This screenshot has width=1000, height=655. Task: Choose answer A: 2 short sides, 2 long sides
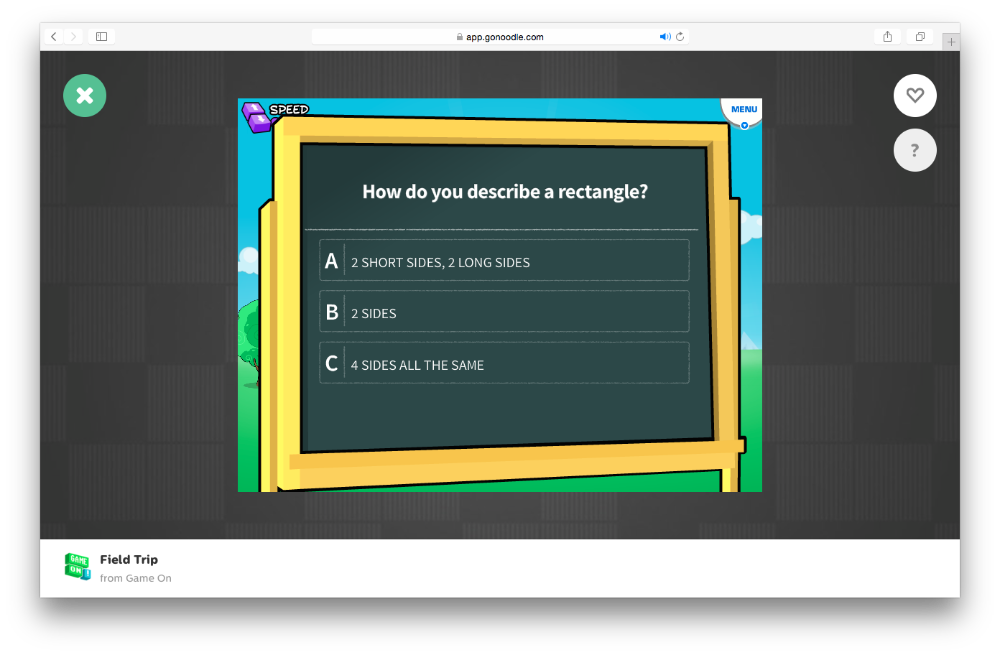coord(504,261)
